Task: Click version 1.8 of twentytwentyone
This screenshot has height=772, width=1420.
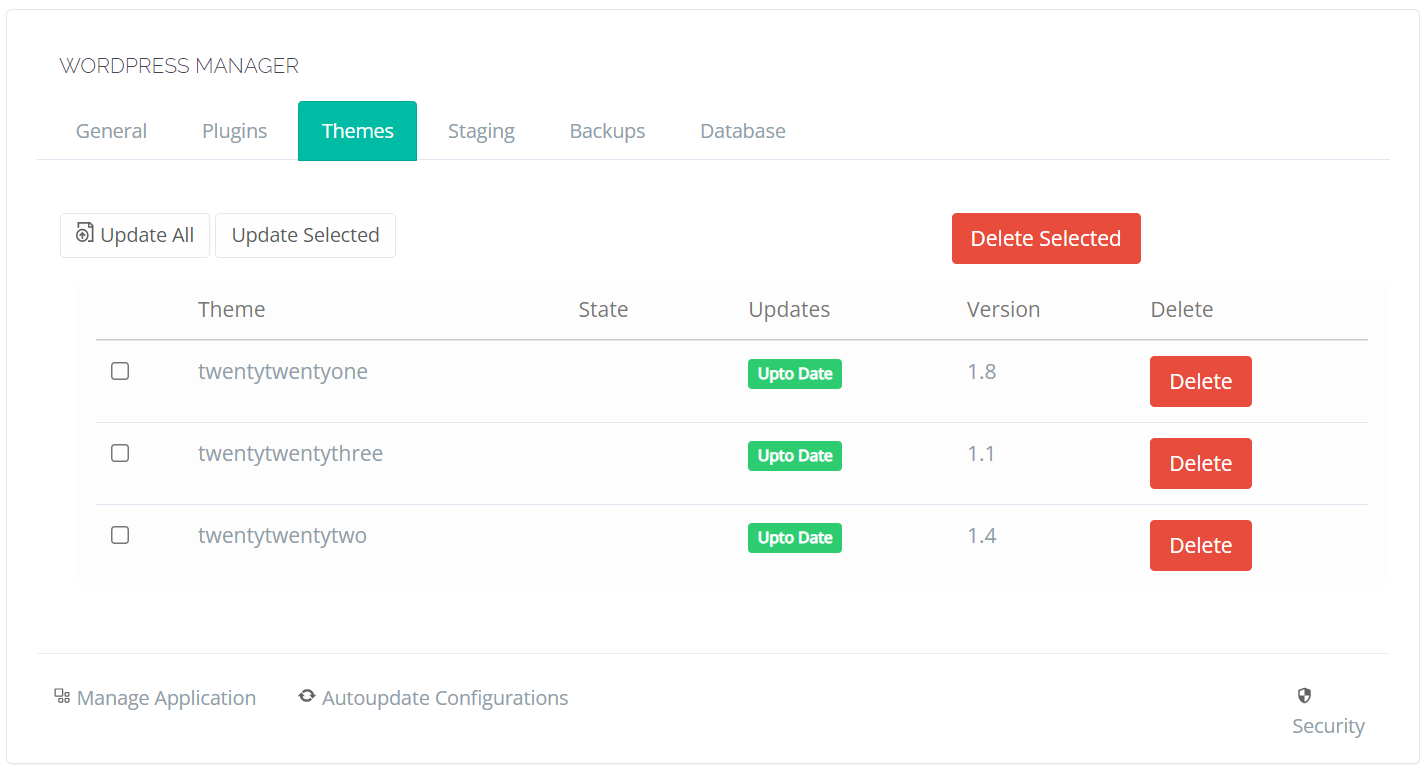Action: [982, 372]
